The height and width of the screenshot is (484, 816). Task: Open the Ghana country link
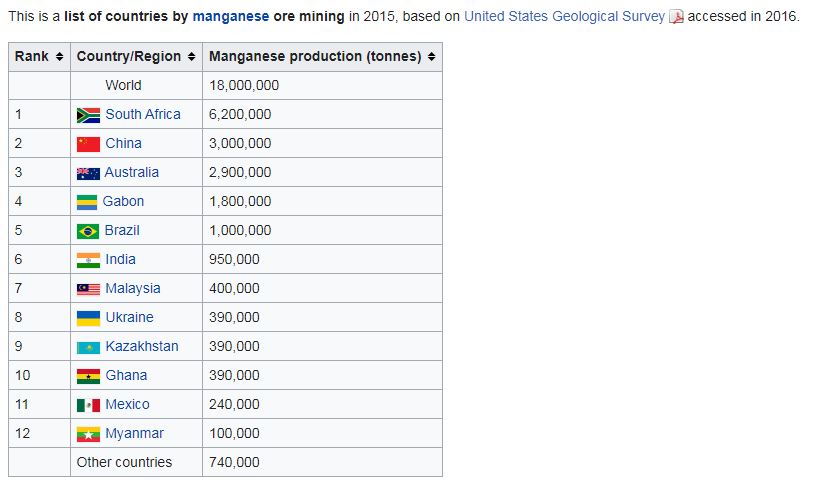click(126, 375)
